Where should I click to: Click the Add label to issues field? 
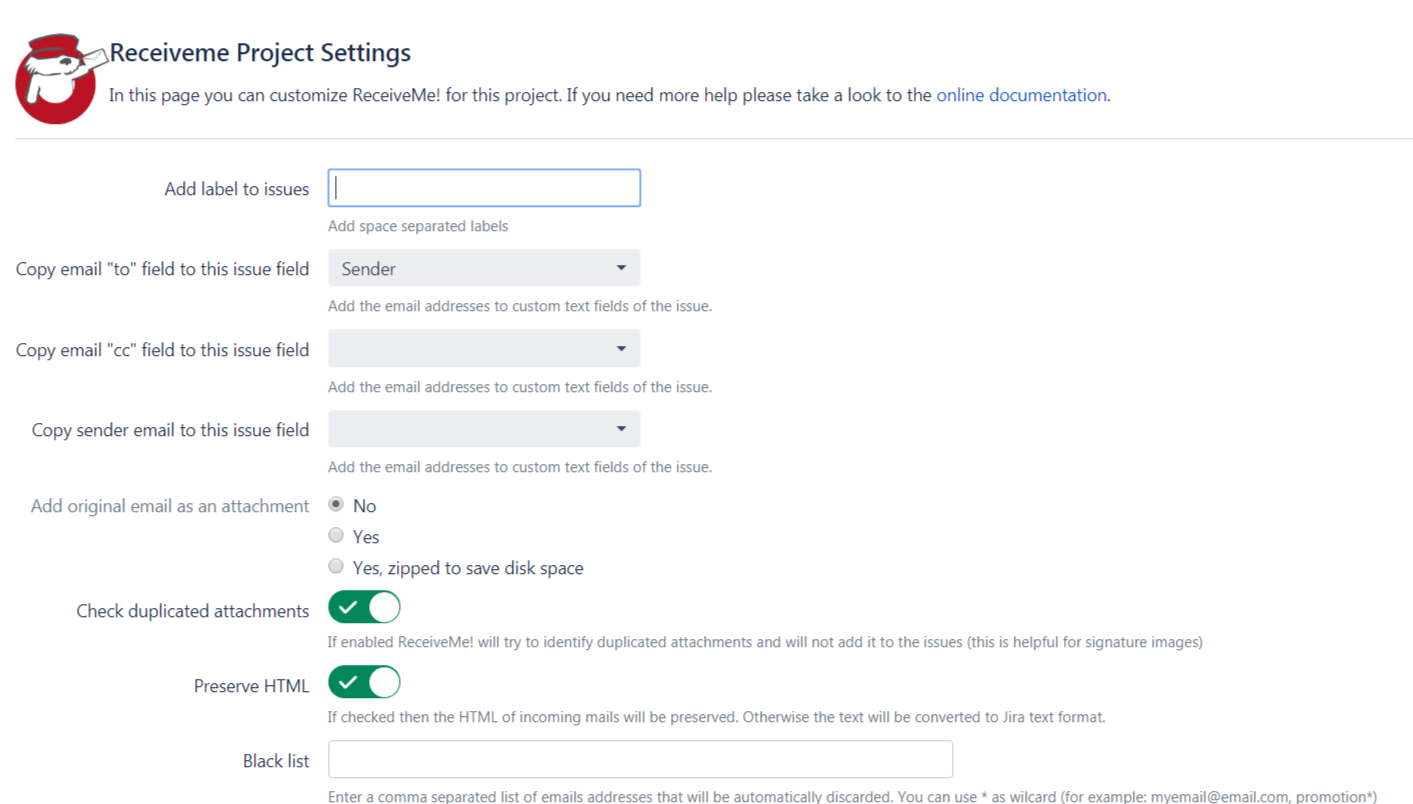point(484,188)
